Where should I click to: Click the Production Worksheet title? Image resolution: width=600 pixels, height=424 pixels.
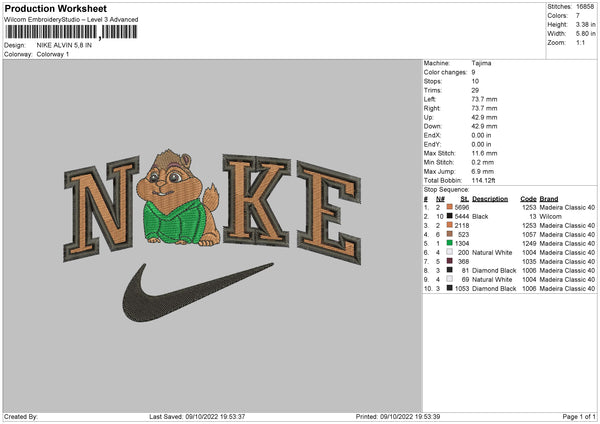55,8
